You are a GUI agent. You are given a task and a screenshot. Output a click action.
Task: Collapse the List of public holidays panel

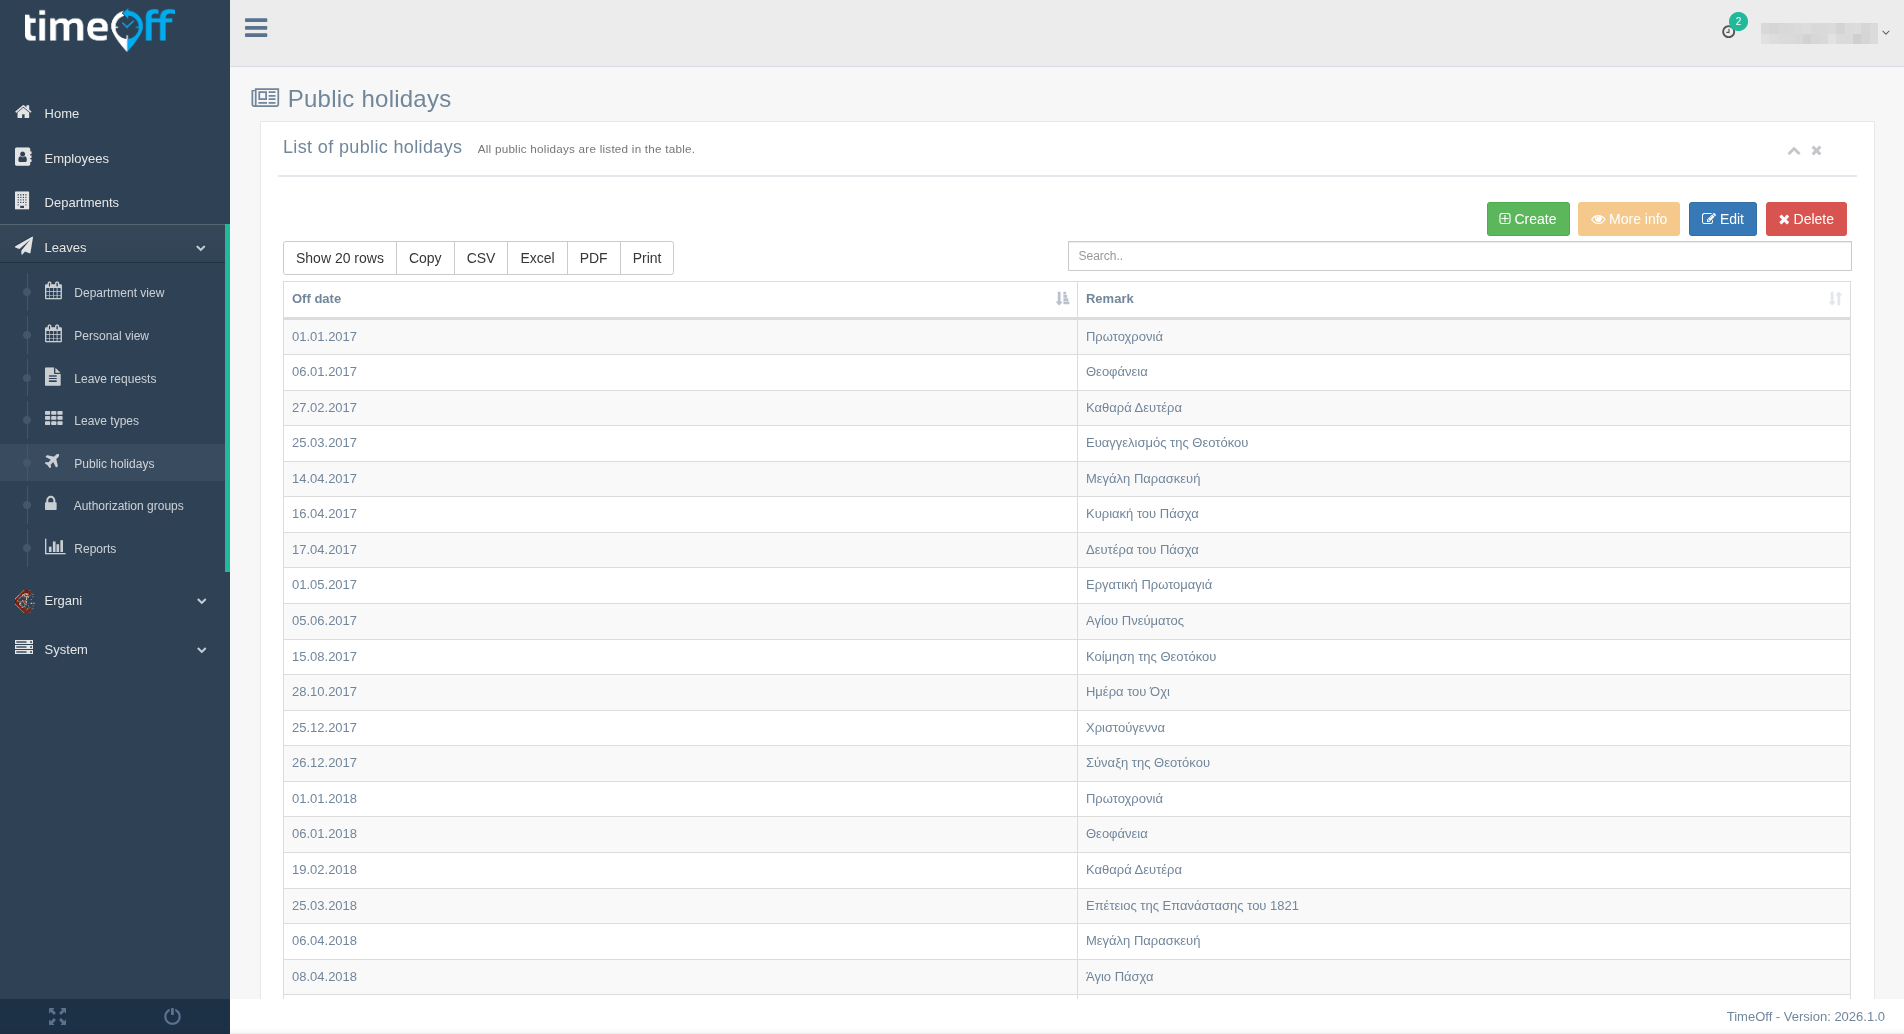click(x=1793, y=150)
